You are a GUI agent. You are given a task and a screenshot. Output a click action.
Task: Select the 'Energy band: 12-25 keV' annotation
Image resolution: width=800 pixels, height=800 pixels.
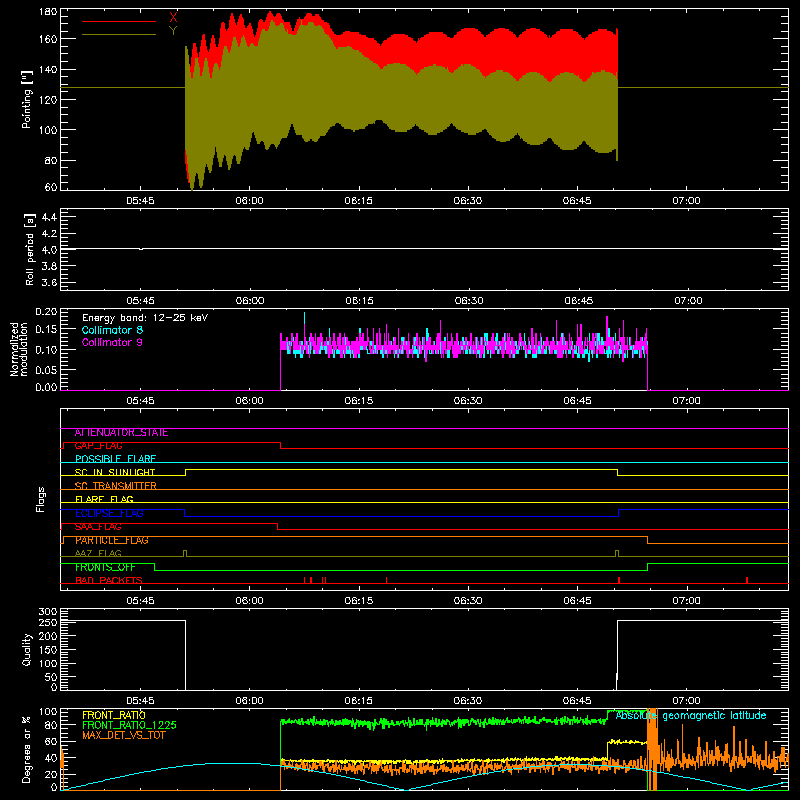point(145,318)
